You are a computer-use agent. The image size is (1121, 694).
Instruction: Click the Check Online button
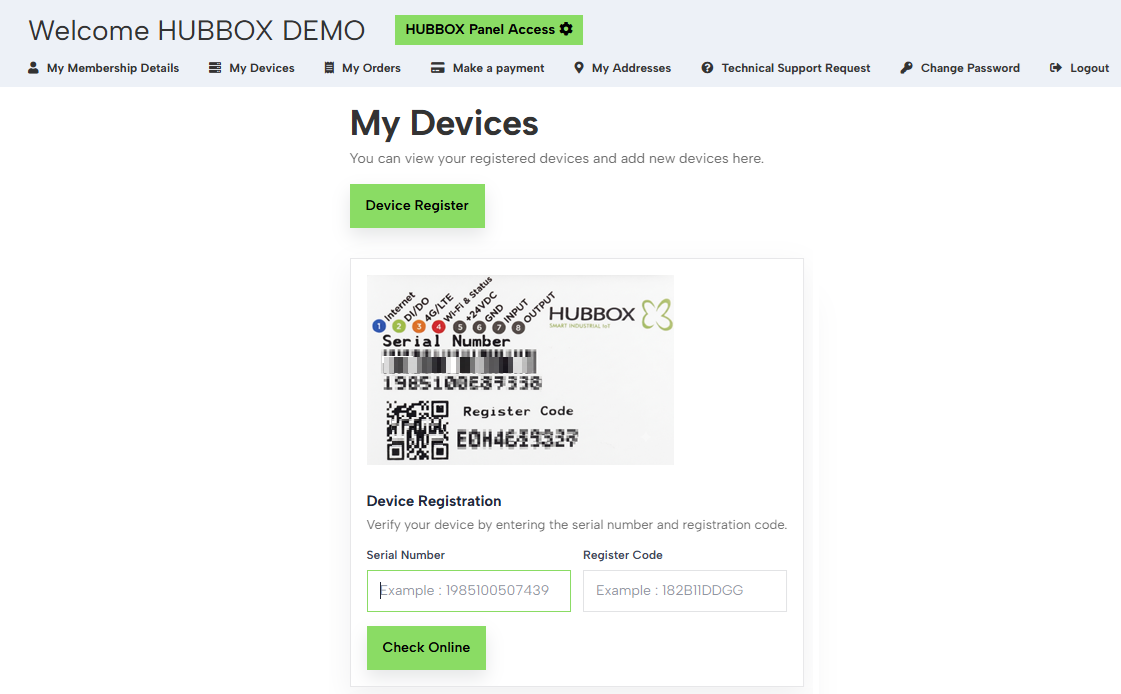(426, 648)
